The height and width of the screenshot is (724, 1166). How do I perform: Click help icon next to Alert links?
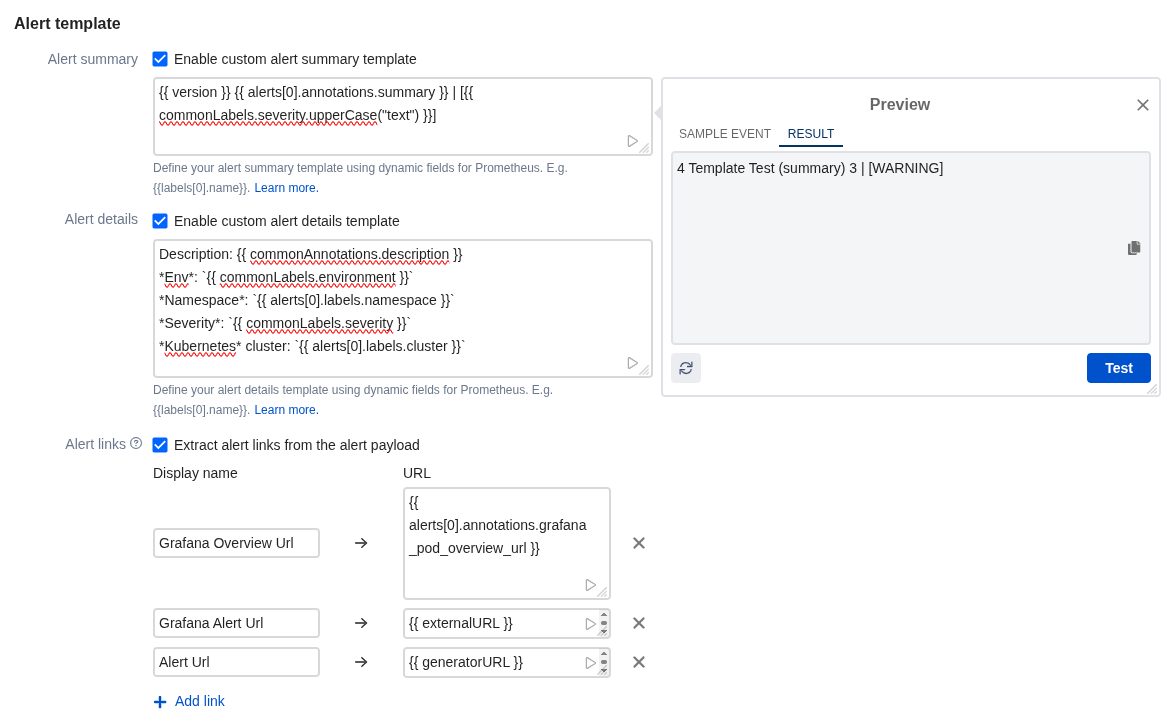coord(136,443)
